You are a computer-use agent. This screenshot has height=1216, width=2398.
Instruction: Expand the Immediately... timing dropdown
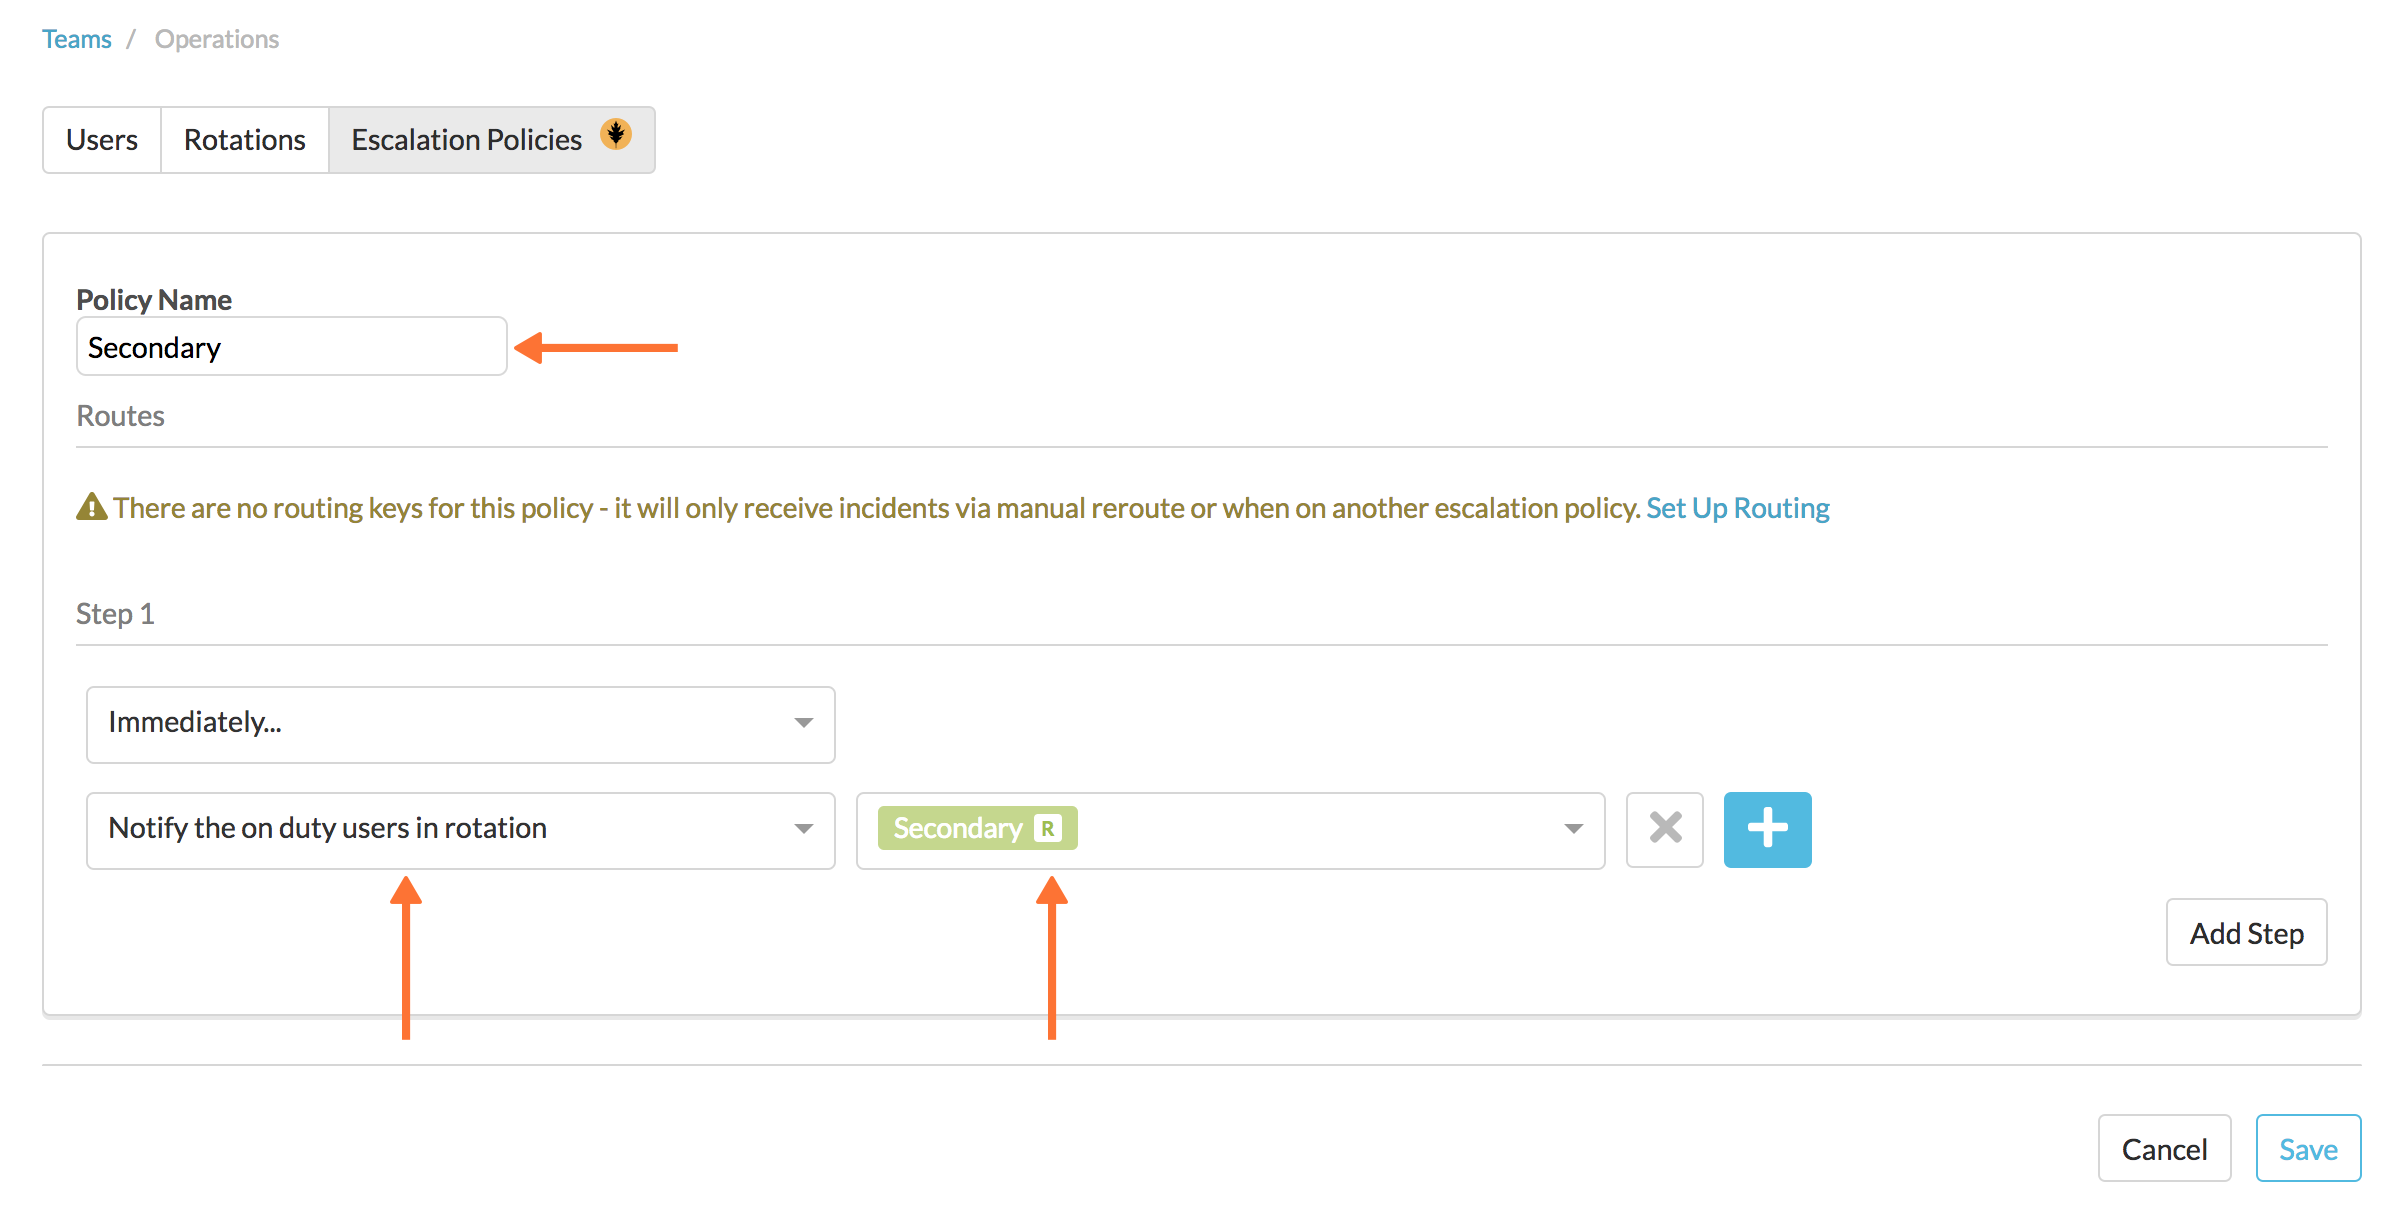click(x=461, y=724)
